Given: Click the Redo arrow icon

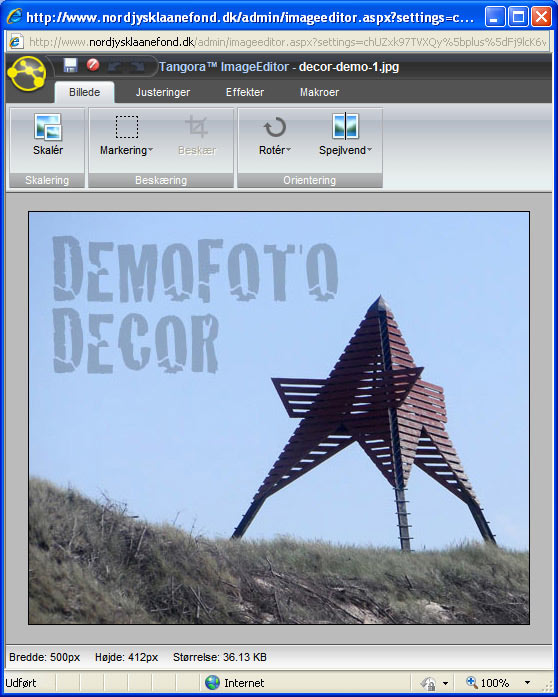Looking at the screenshot, I should click(x=137, y=66).
